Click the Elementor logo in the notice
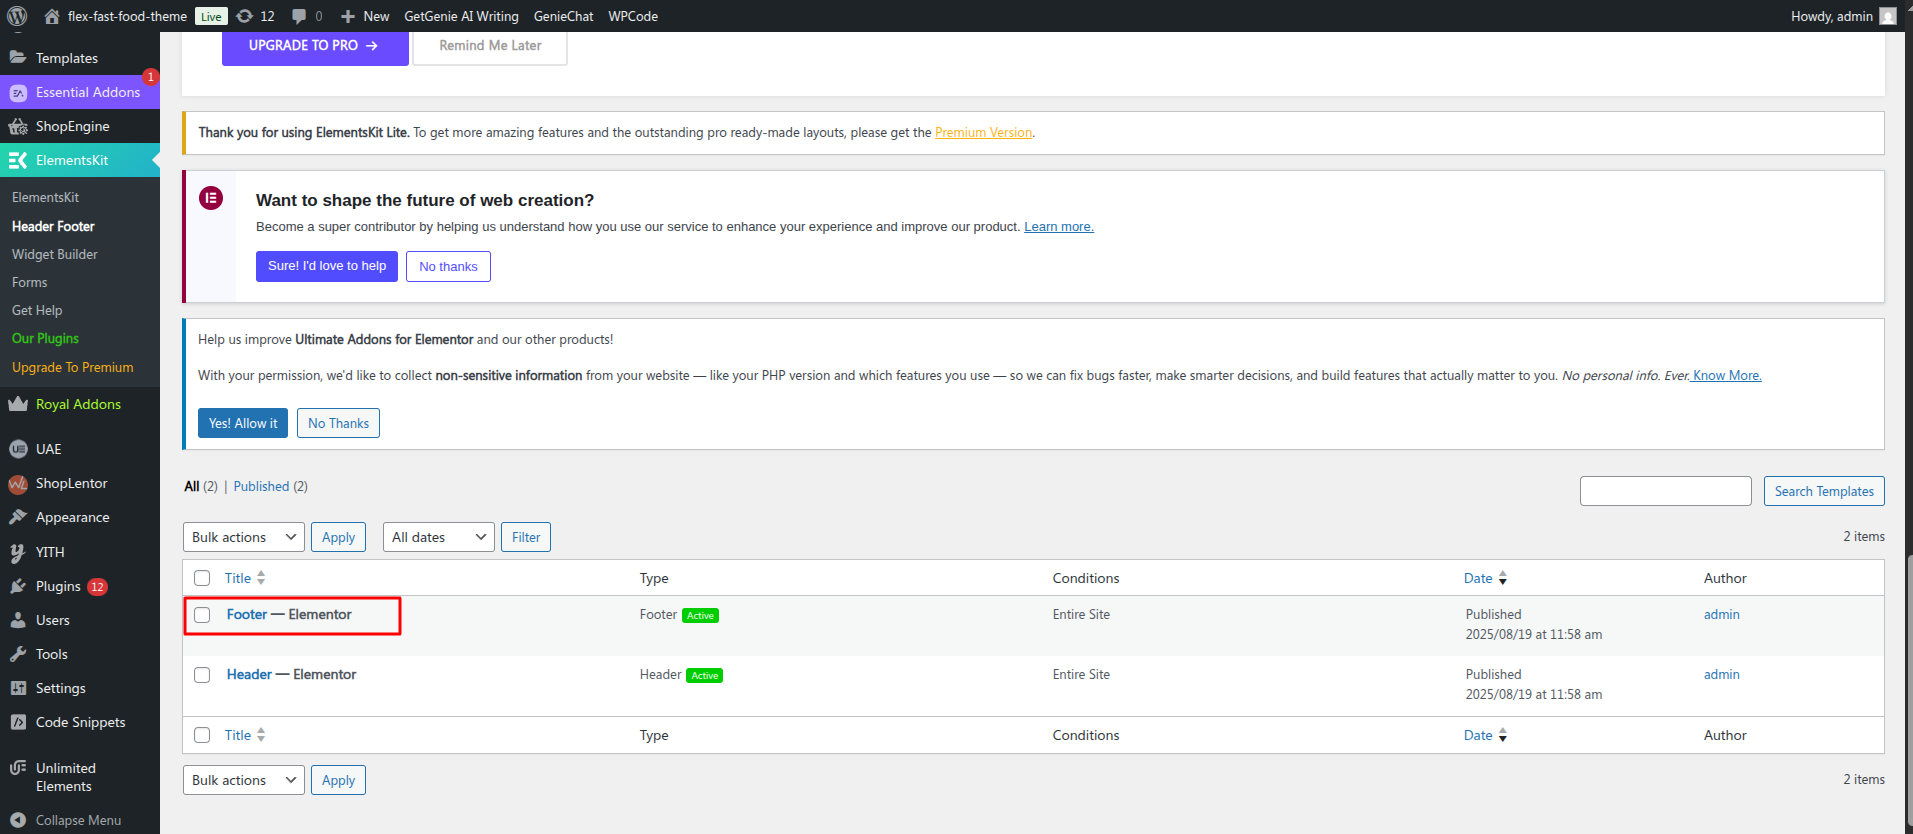The image size is (1913, 834). tap(211, 198)
